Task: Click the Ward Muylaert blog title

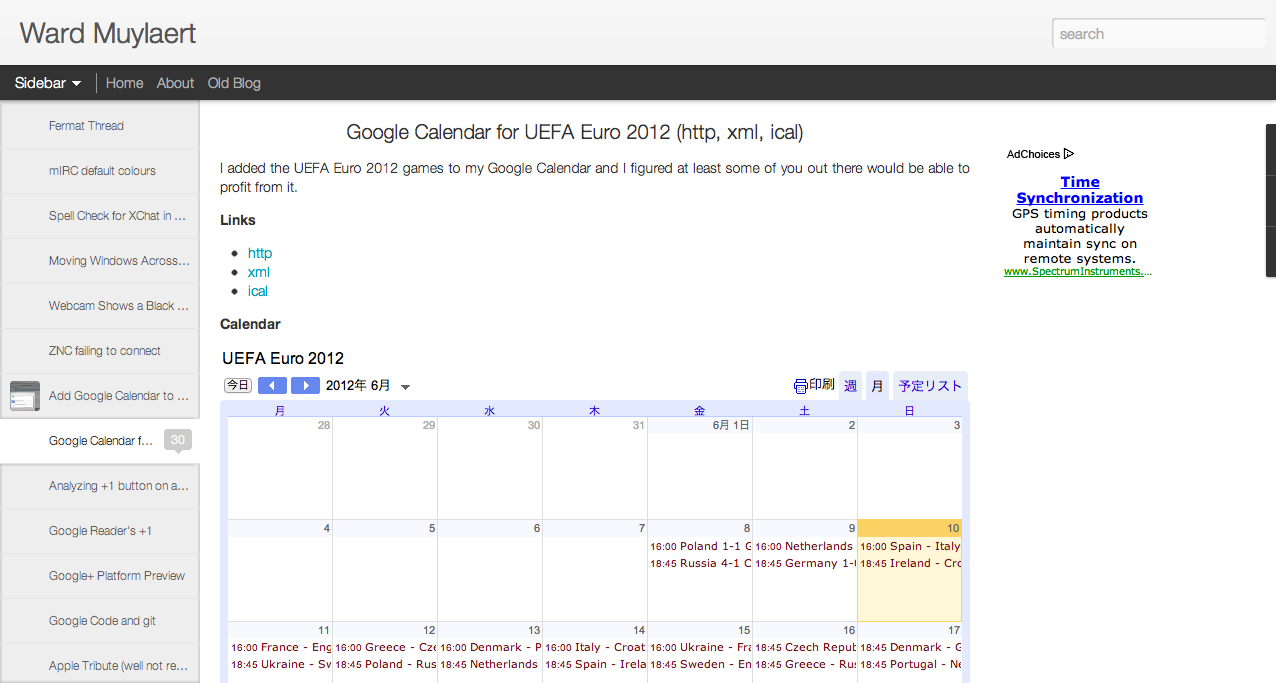Action: (x=108, y=33)
